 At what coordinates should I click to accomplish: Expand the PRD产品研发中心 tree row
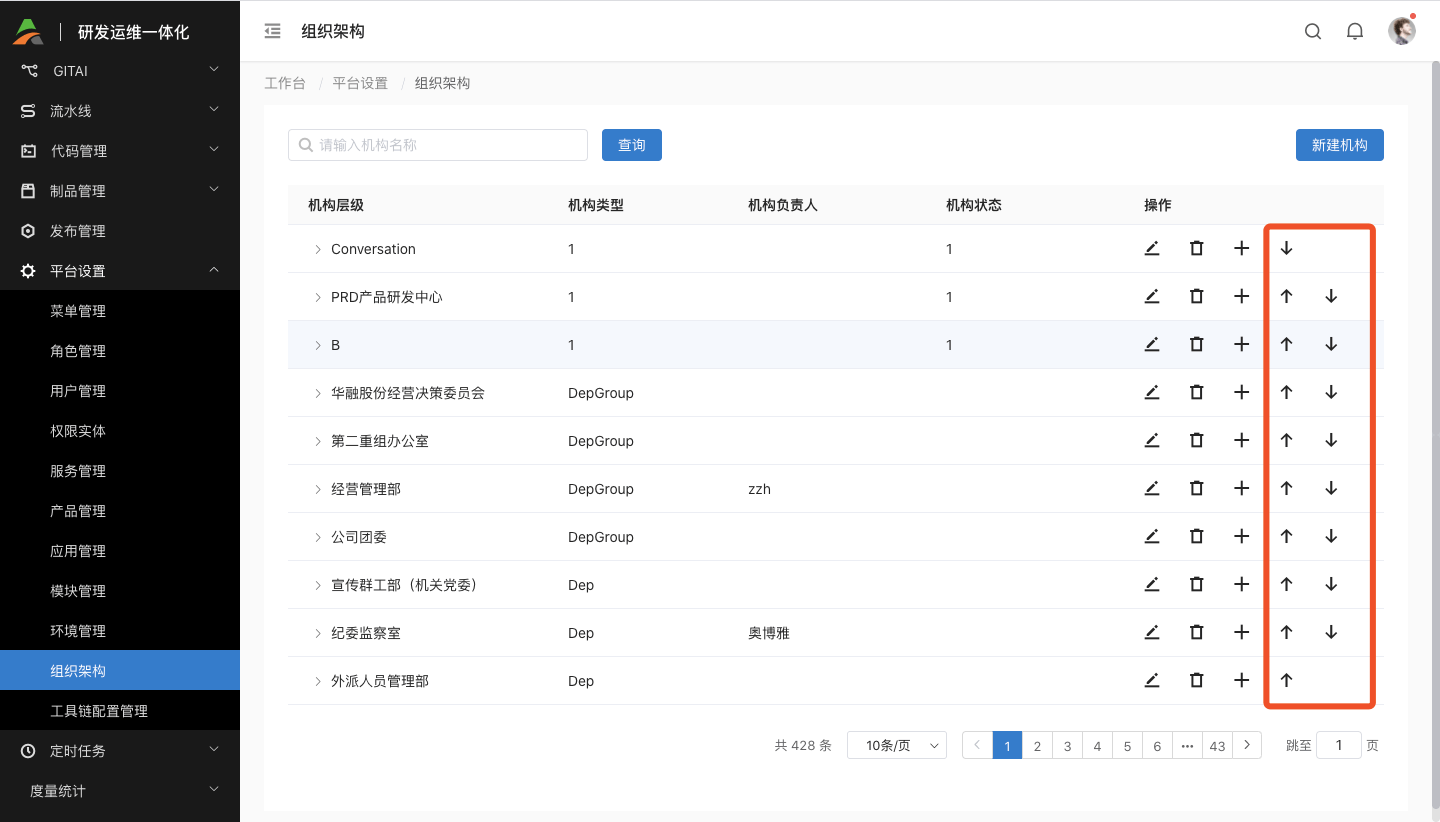[318, 297]
